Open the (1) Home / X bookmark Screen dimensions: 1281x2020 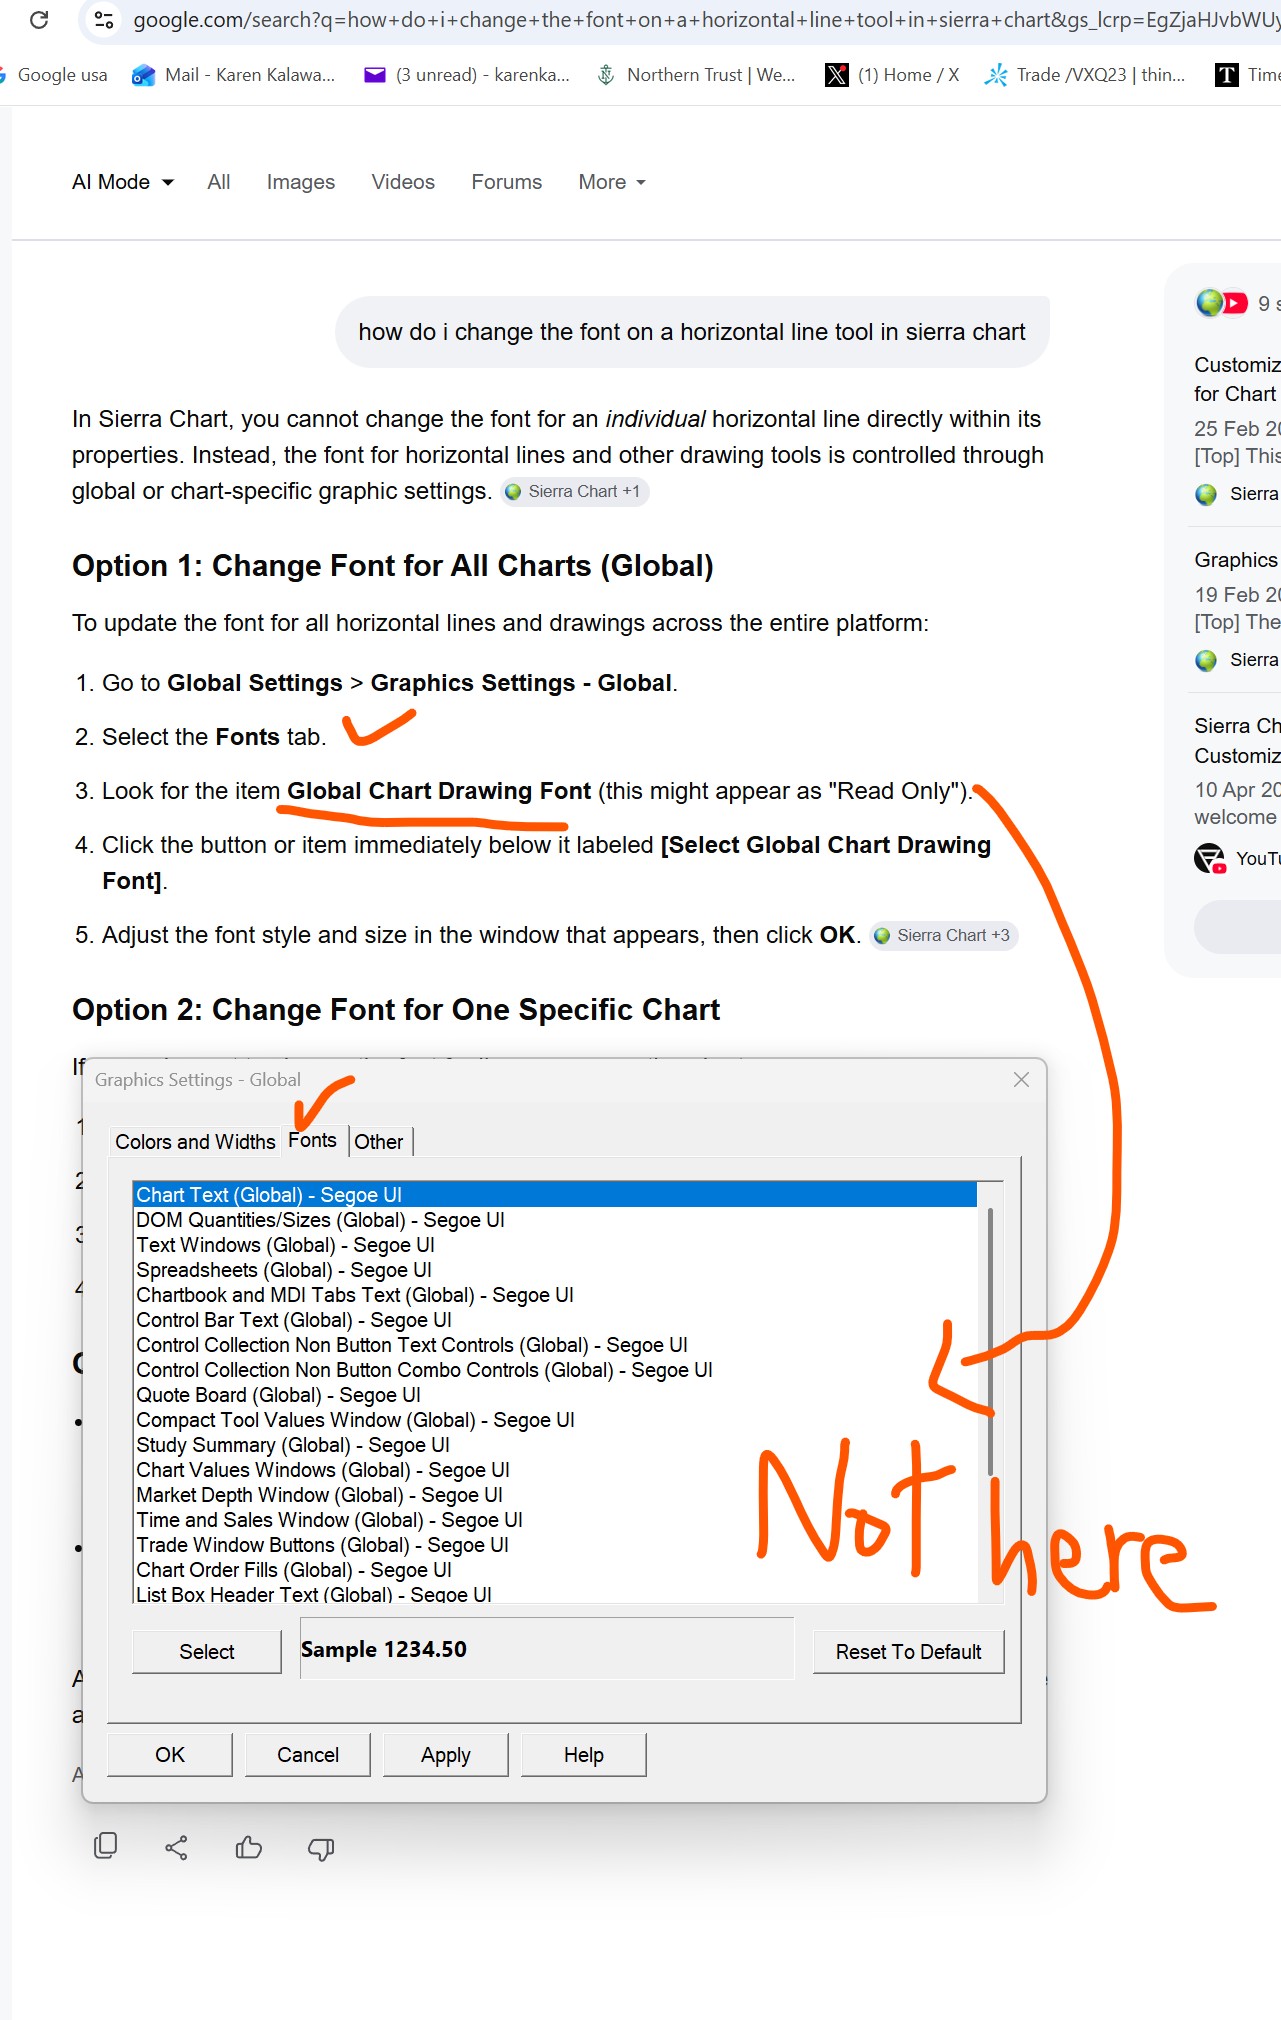(x=892, y=75)
